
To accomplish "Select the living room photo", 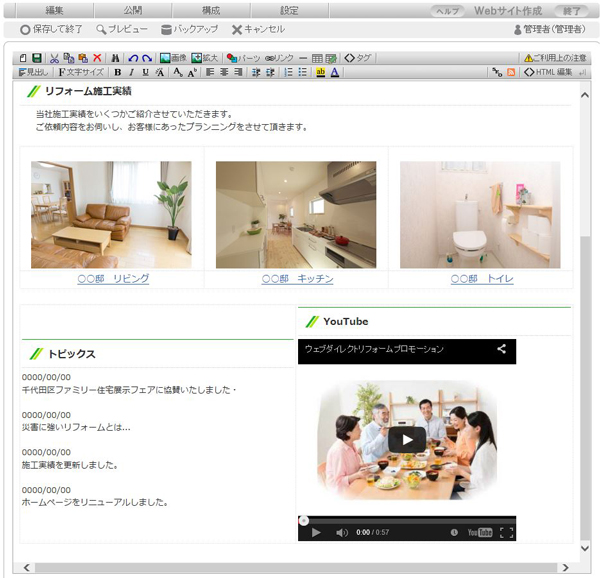I will (111, 215).
